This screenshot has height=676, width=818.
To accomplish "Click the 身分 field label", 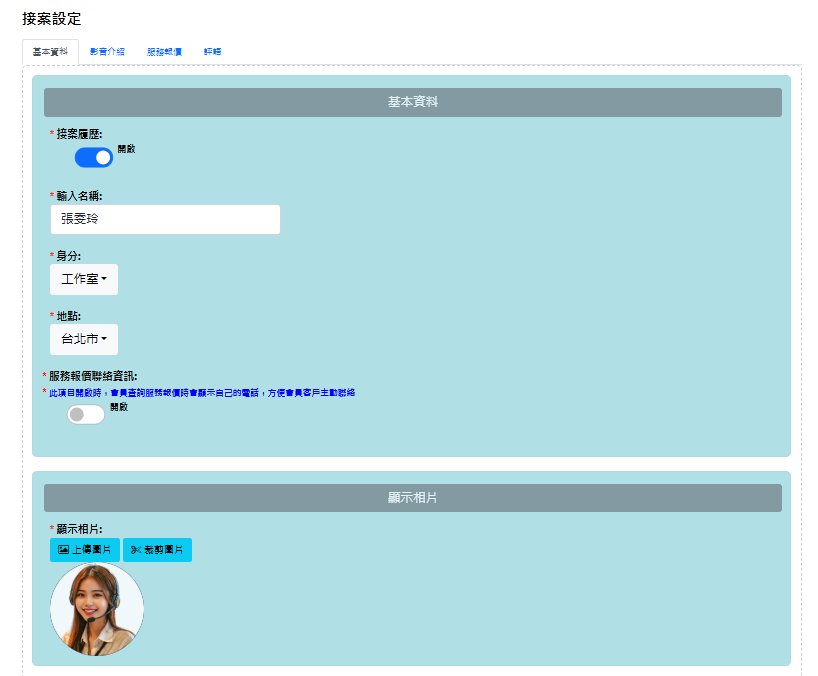I will point(68,256).
